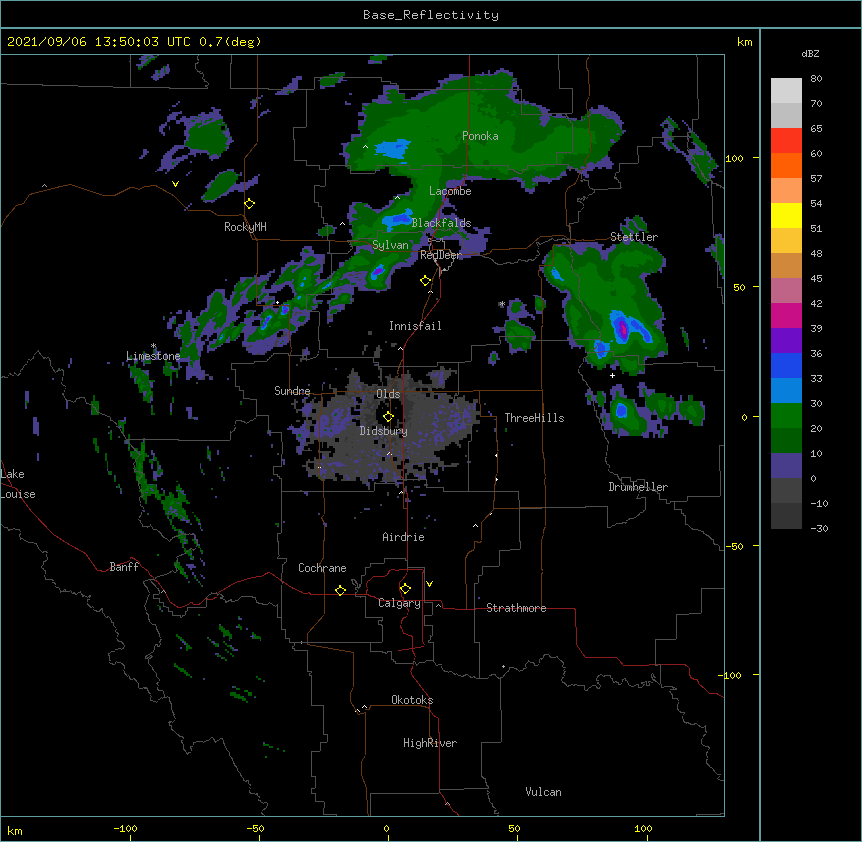Click the RedDeer label
Viewport: 862px width, 842px height.
pos(440,255)
